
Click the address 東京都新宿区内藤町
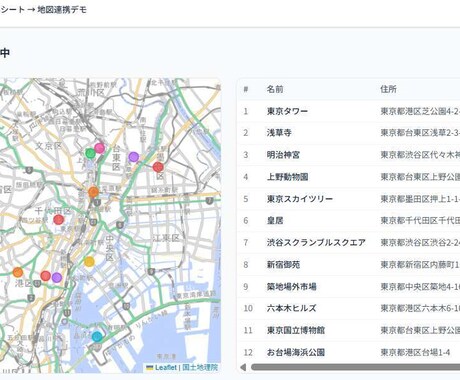tap(420, 264)
